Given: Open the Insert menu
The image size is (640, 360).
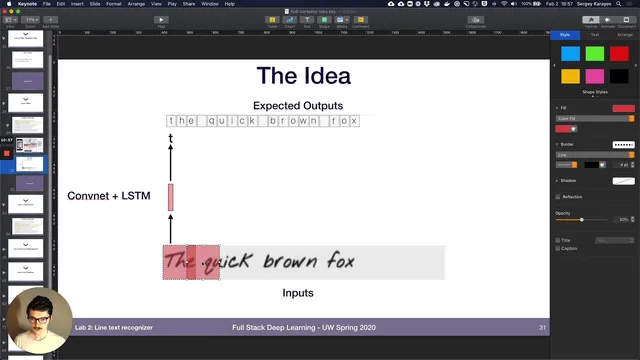Looking at the screenshot, I should 77,4.
